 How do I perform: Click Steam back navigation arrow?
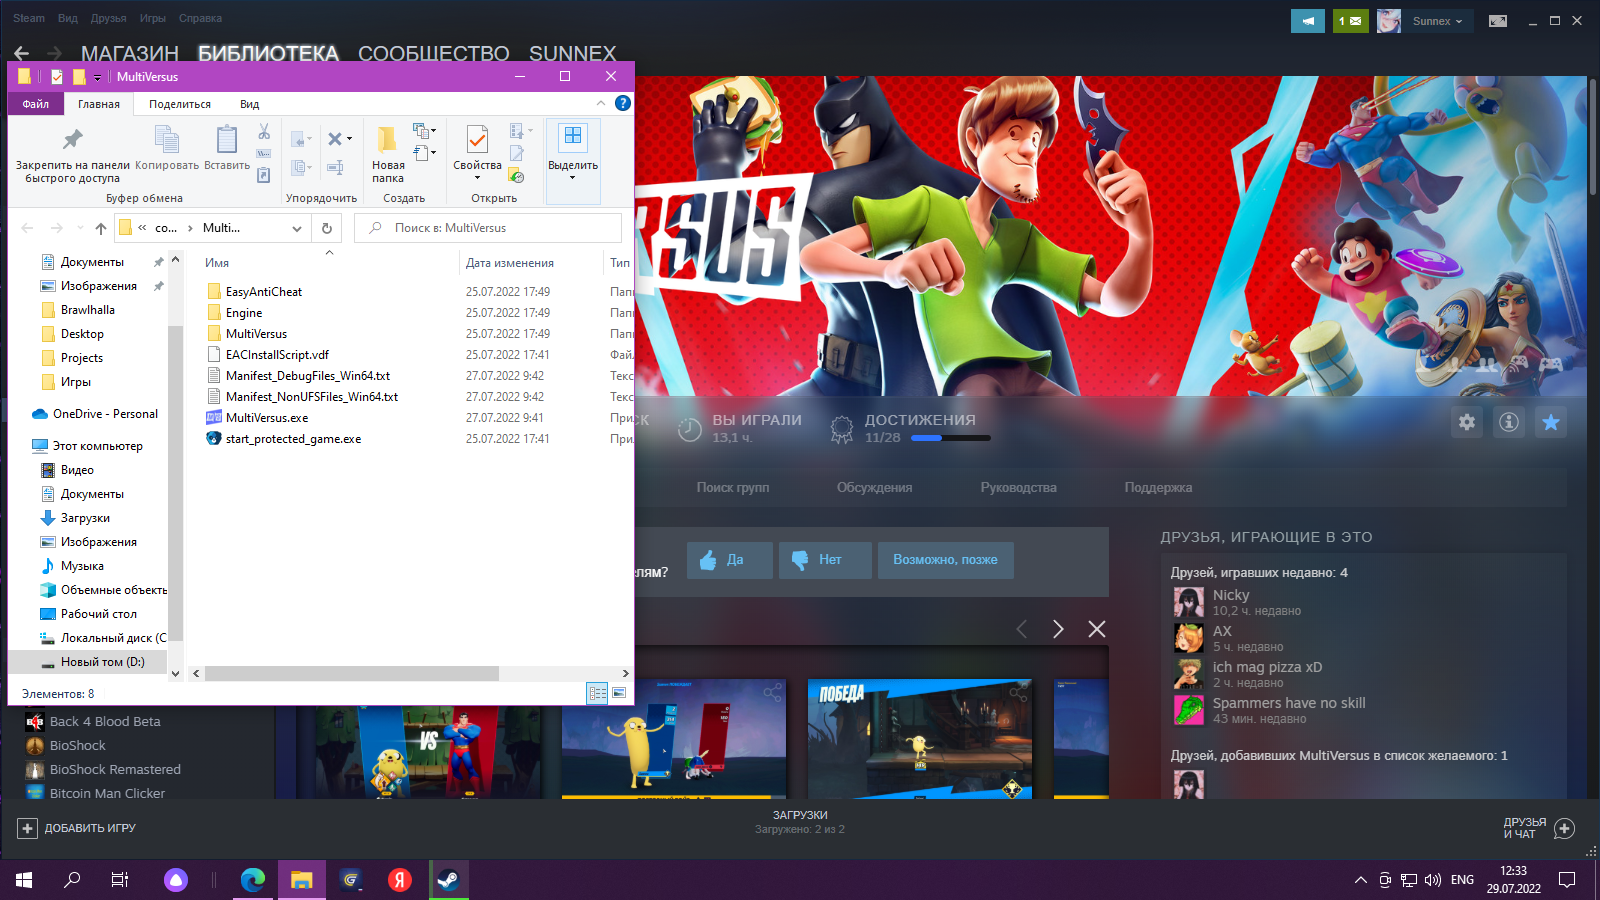pyautogui.click(x=22, y=53)
